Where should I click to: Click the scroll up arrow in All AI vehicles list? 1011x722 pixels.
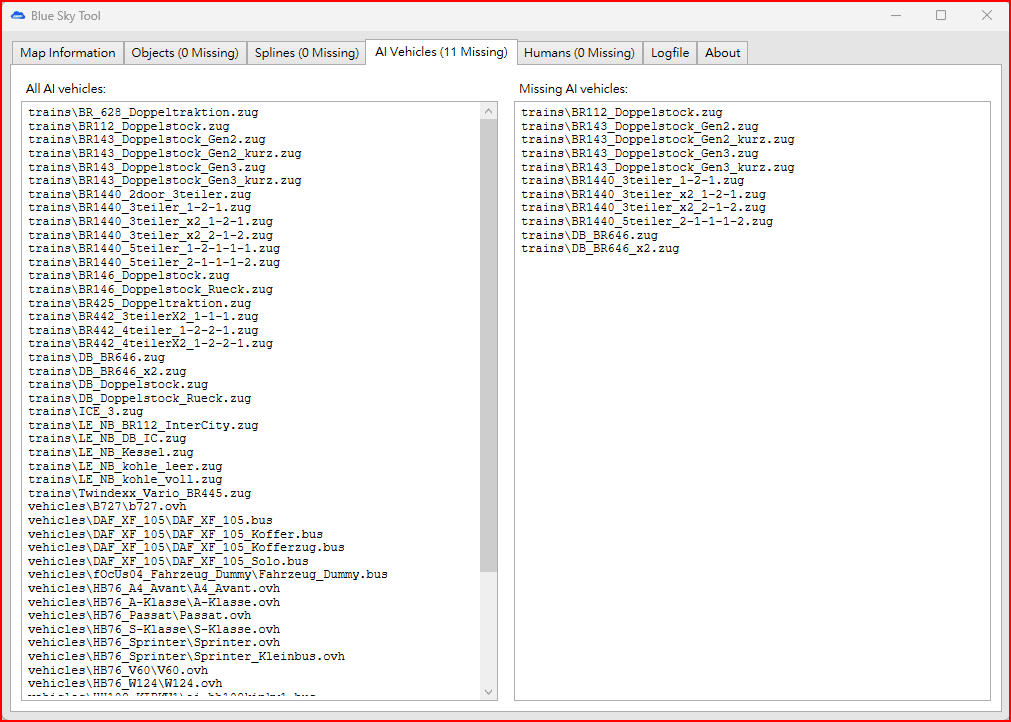[x=489, y=111]
